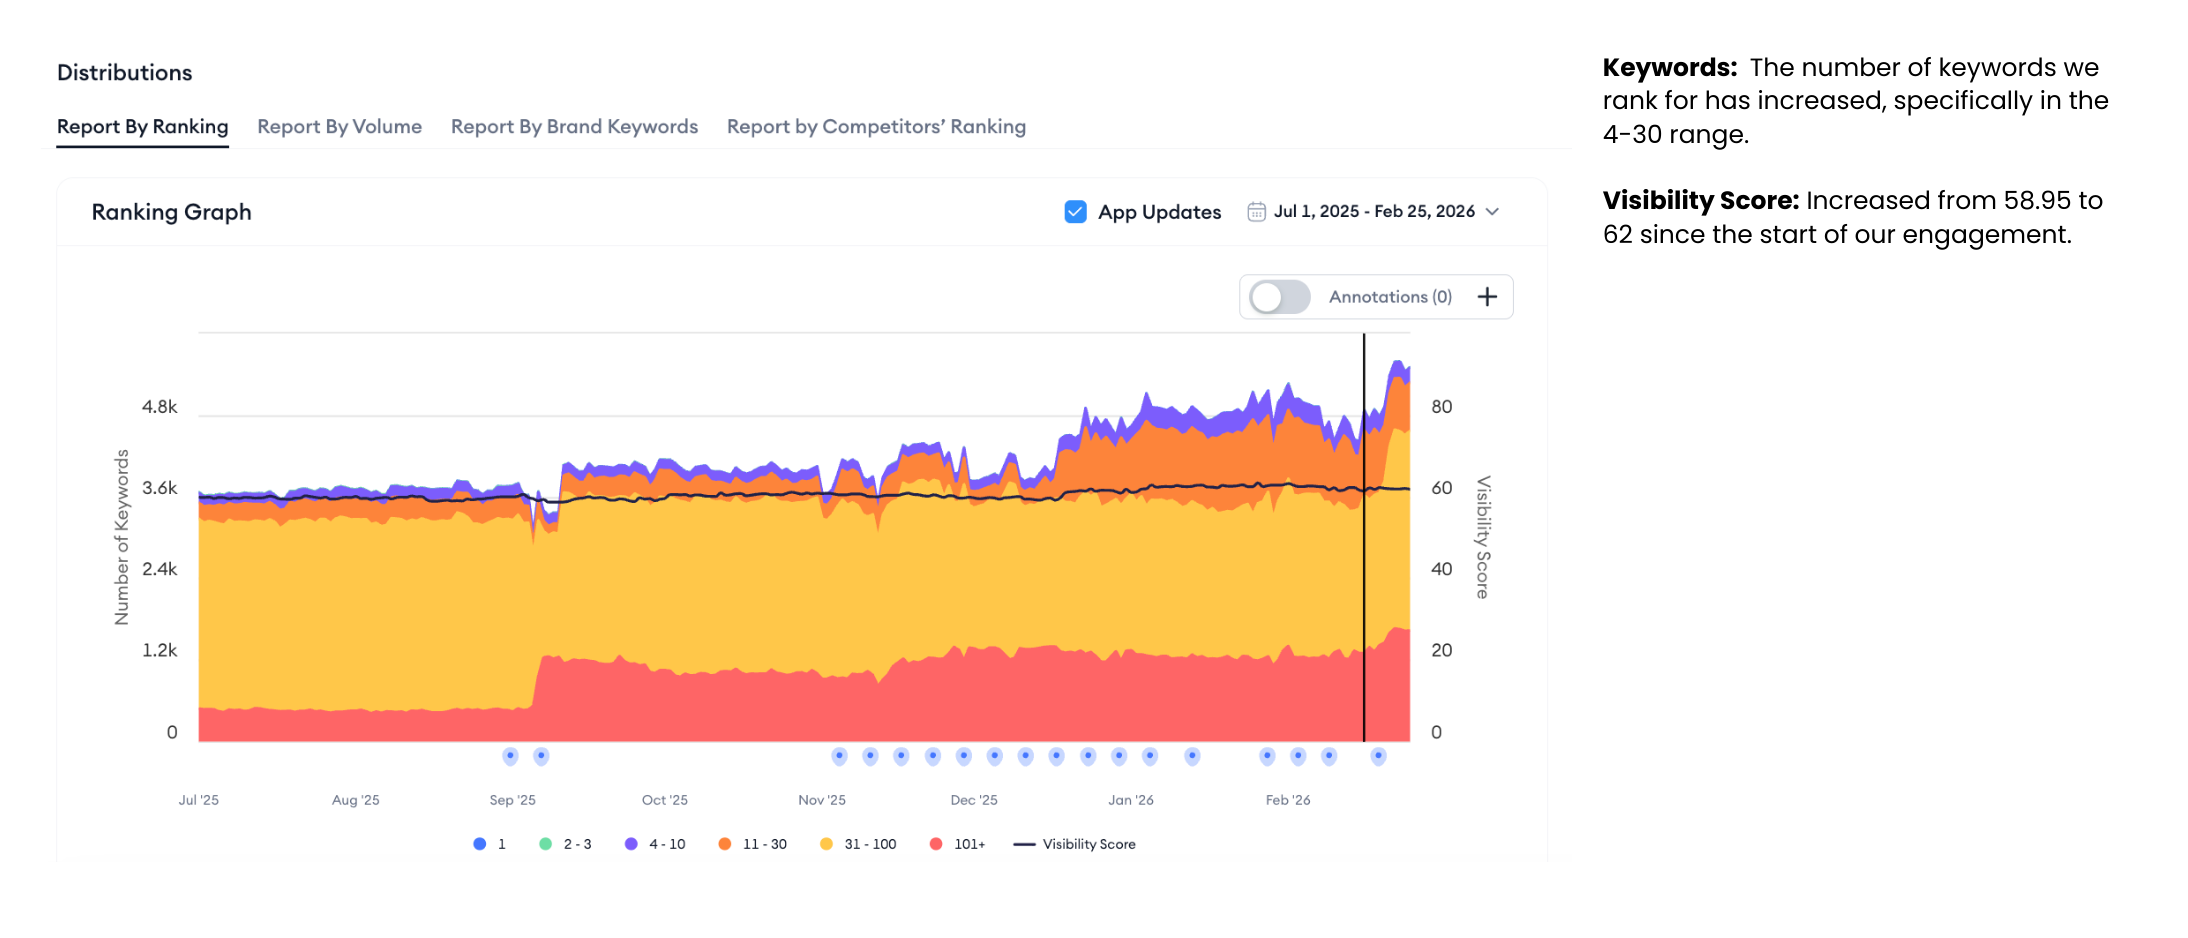The height and width of the screenshot is (938, 2188).
Task: Open the Report By Brand Keywords tab
Action: click(x=574, y=127)
